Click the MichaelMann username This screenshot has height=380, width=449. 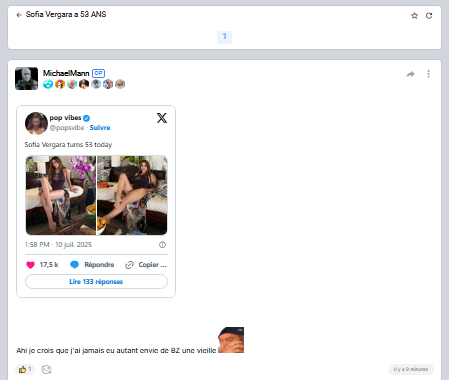66,73
